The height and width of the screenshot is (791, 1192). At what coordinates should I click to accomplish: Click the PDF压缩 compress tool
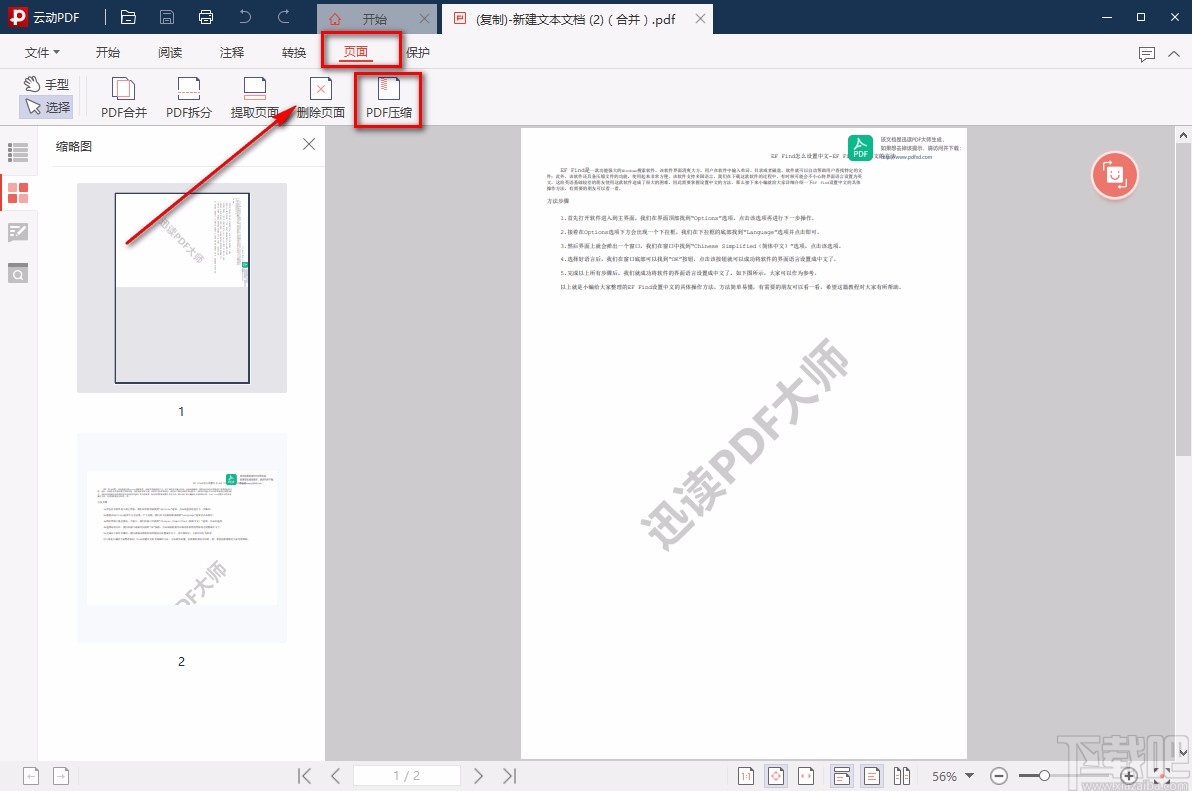pyautogui.click(x=388, y=98)
